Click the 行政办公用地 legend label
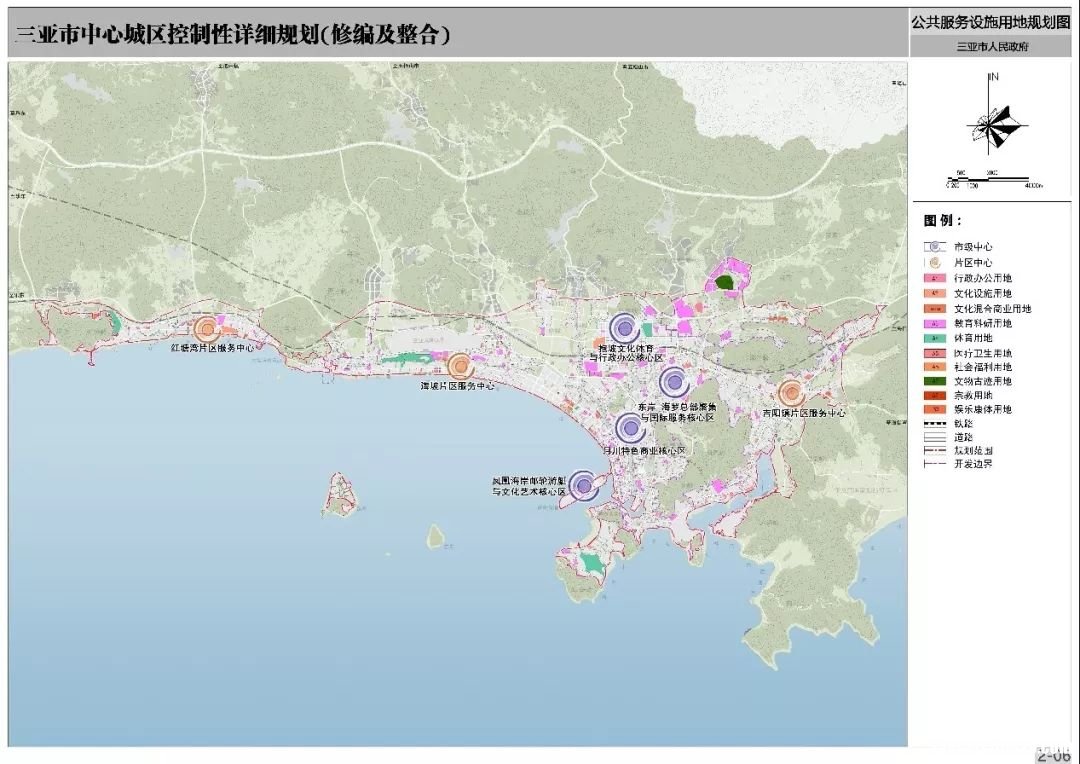 pos(983,278)
